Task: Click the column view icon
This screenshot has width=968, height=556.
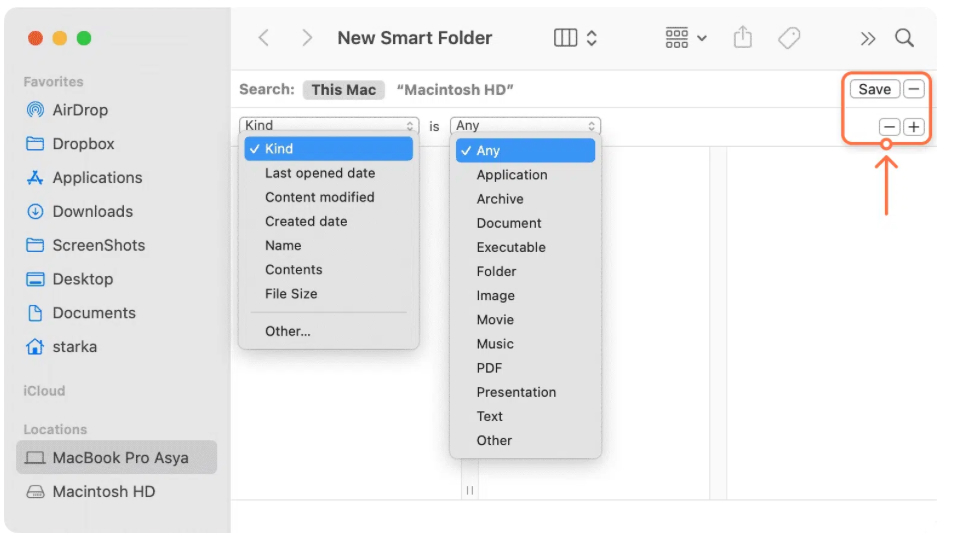Action: (566, 38)
